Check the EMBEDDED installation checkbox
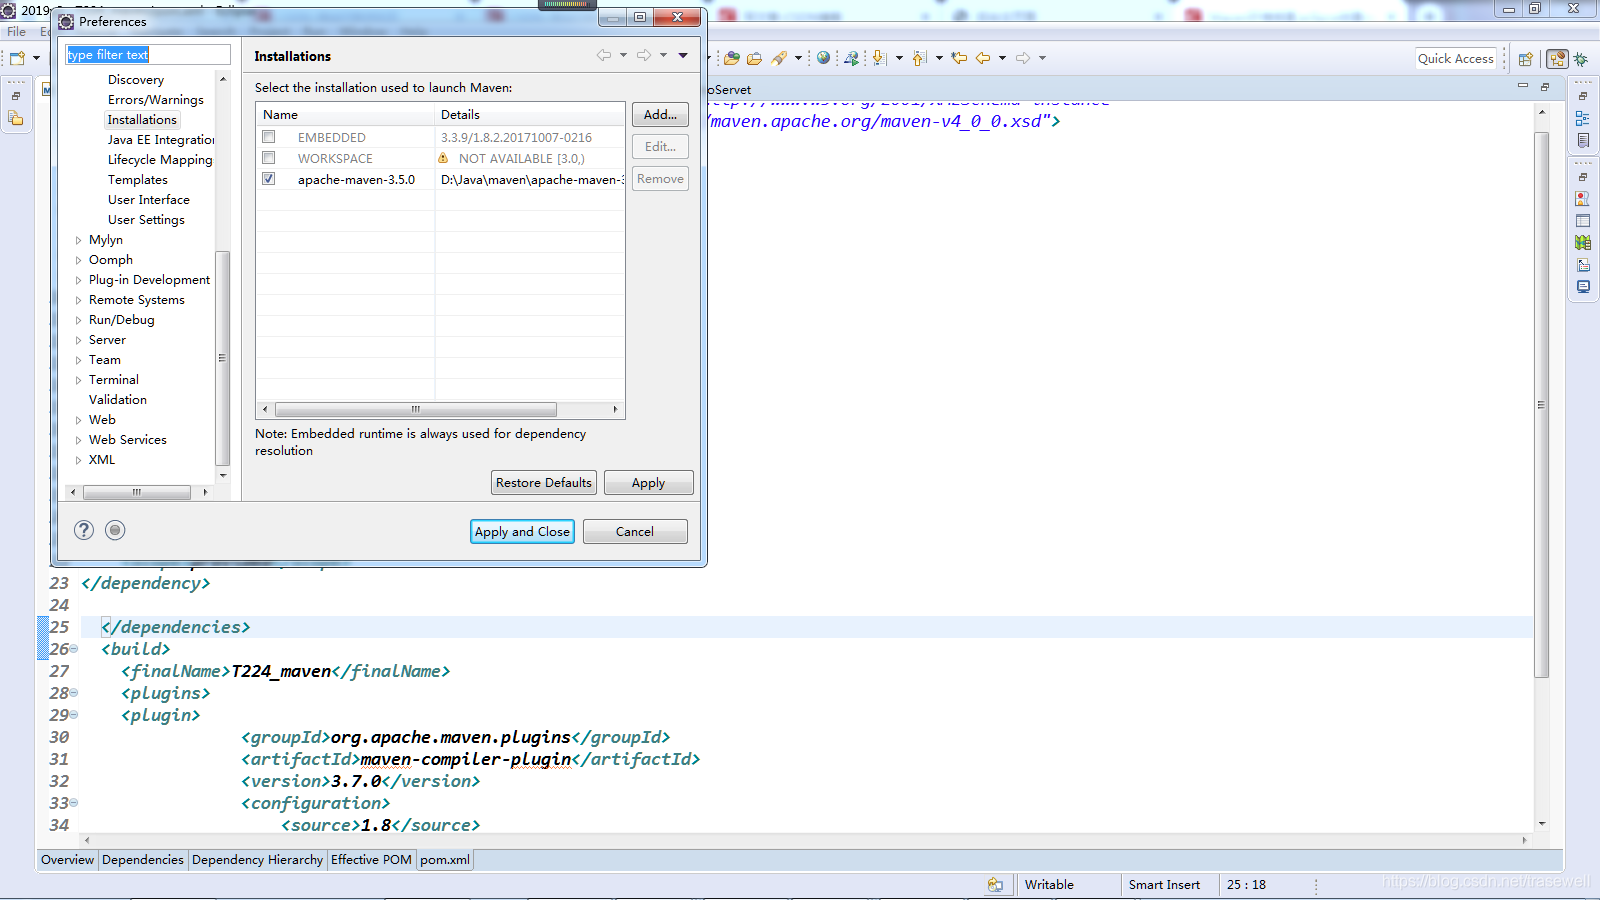 point(268,137)
